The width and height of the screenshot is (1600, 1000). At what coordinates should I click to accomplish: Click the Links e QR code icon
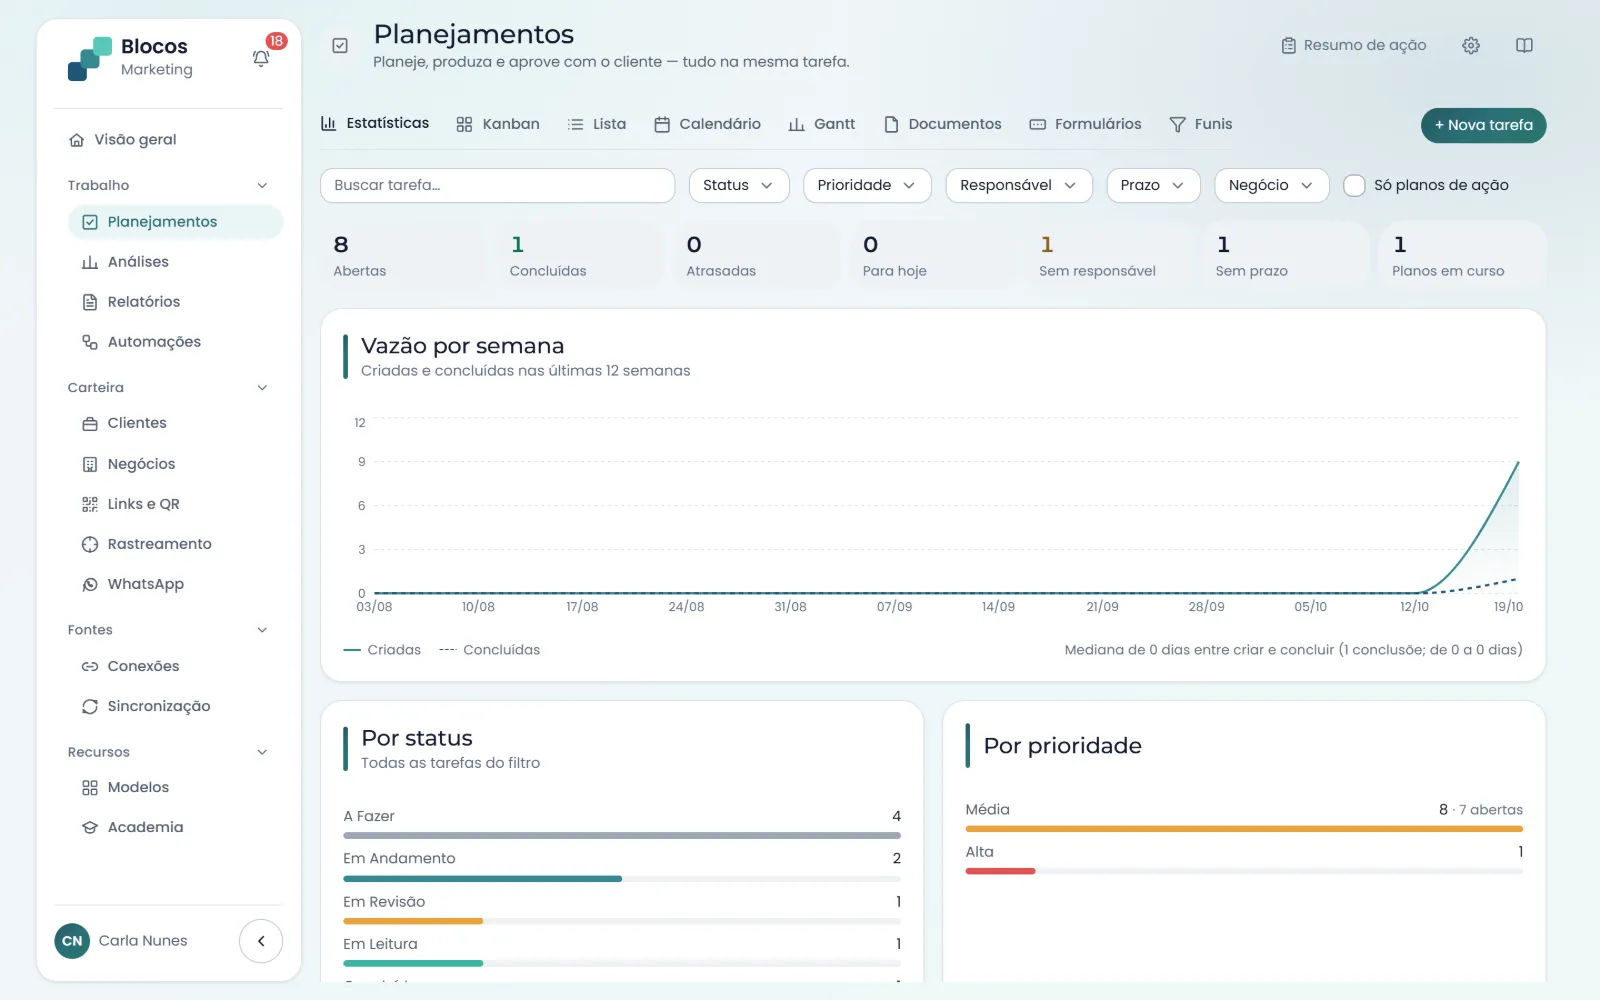(90, 504)
